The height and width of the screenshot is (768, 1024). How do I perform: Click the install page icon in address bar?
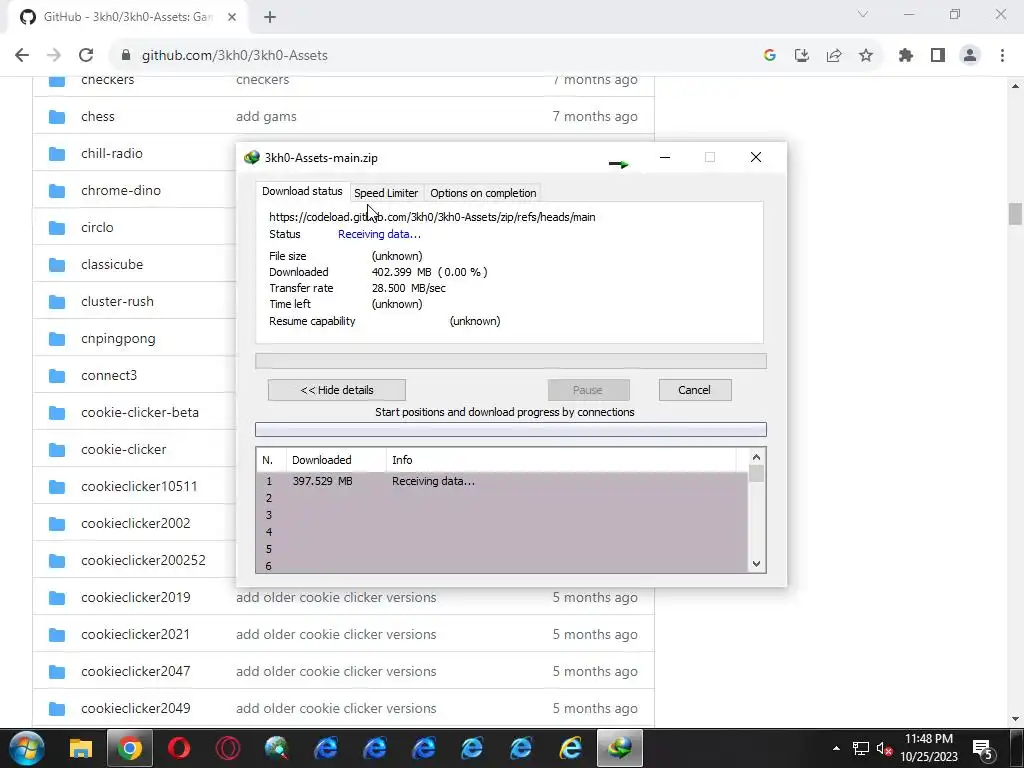802,56
